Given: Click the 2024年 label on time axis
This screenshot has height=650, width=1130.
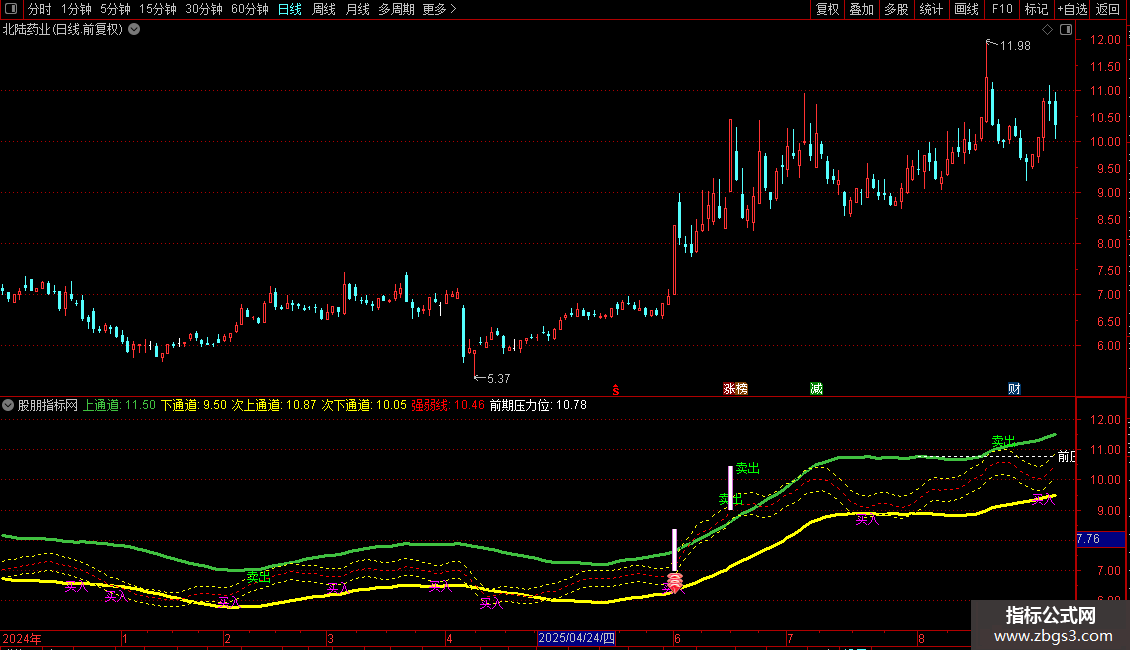Looking at the screenshot, I should point(22,638).
